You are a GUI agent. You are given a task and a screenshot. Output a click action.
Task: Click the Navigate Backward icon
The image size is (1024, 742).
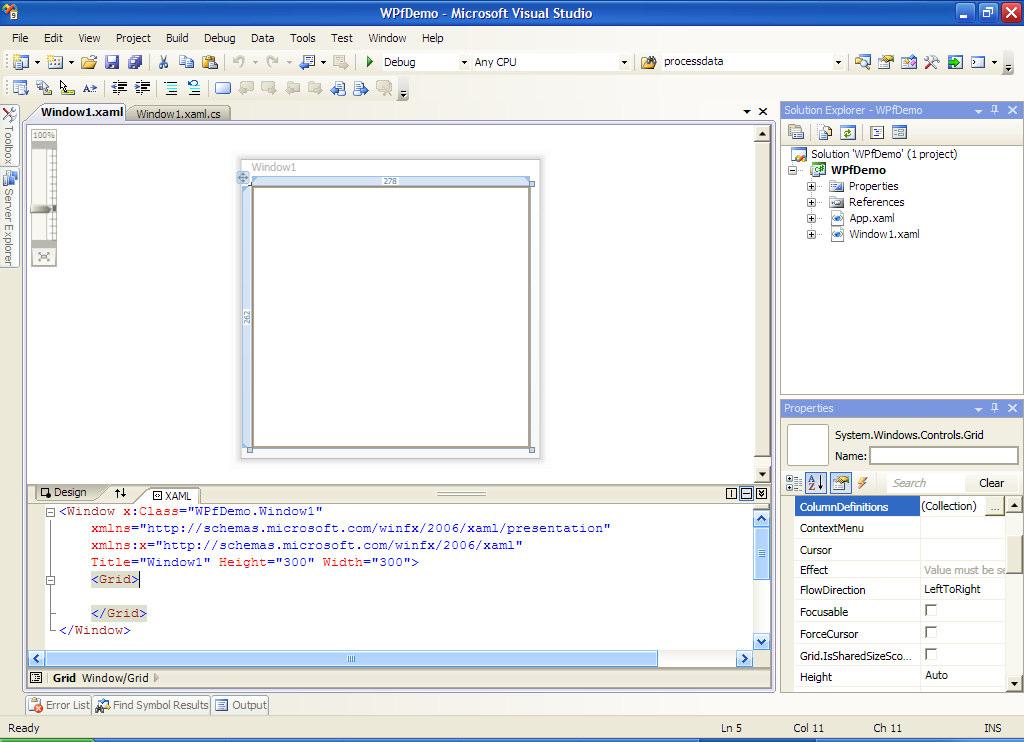[x=306, y=62]
